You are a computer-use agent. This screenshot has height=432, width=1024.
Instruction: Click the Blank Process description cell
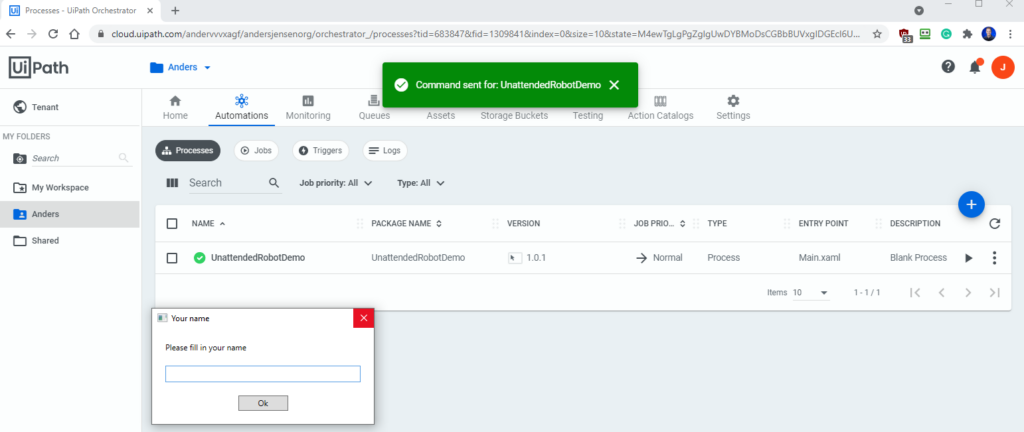[x=918, y=258]
